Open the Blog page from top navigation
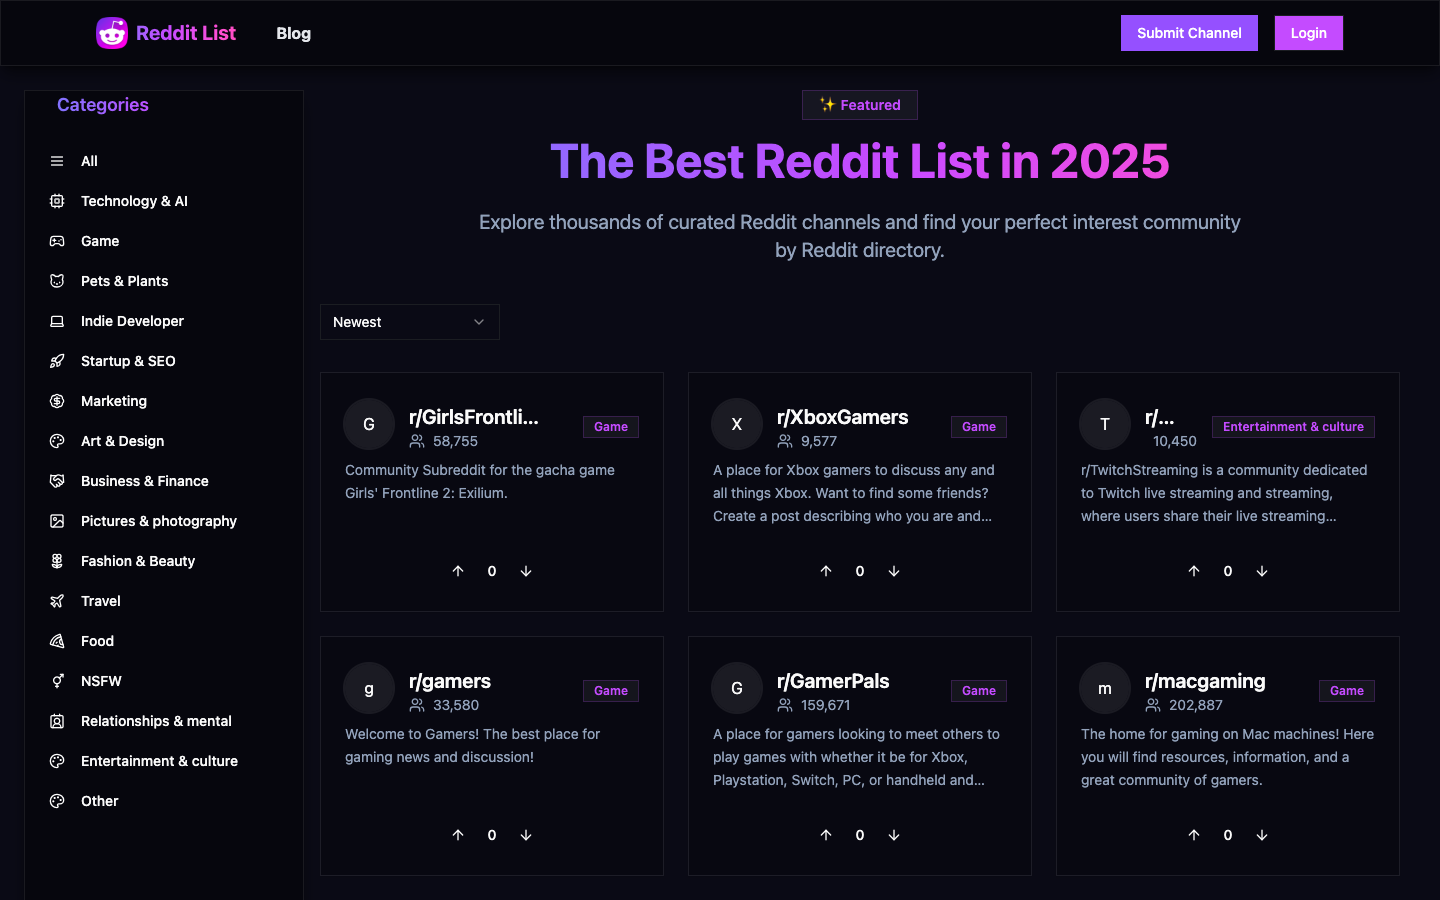Screen dimensions: 1440x900 tap(293, 33)
